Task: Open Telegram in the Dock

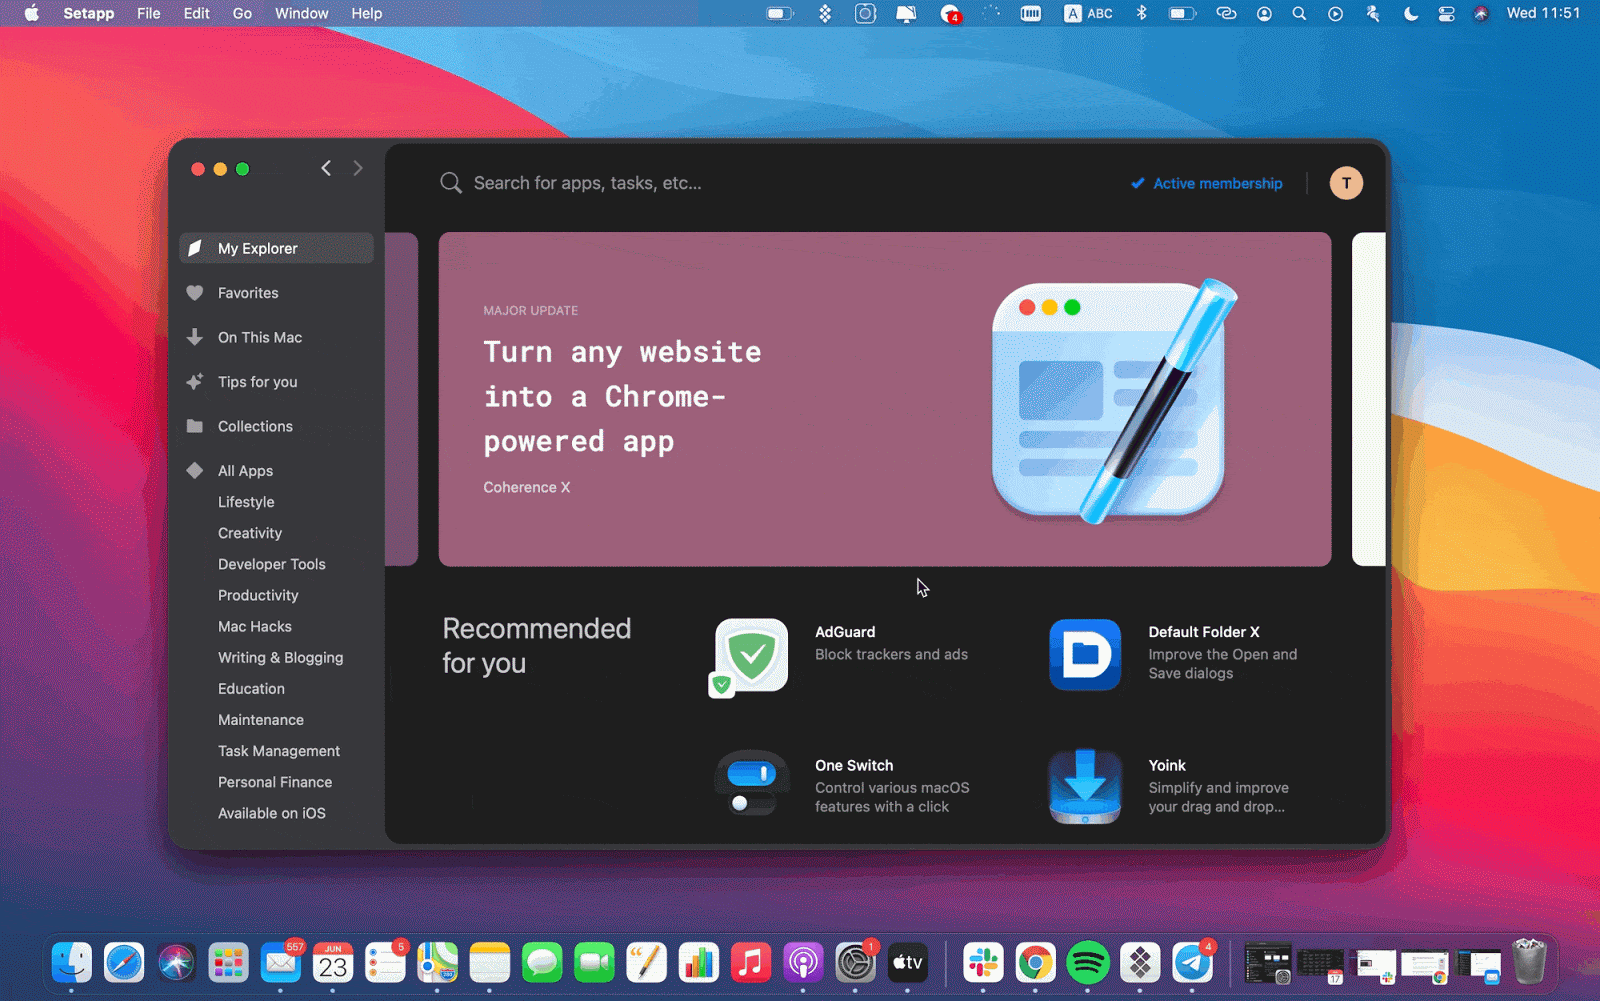Action: click(x=1192, y=963)
